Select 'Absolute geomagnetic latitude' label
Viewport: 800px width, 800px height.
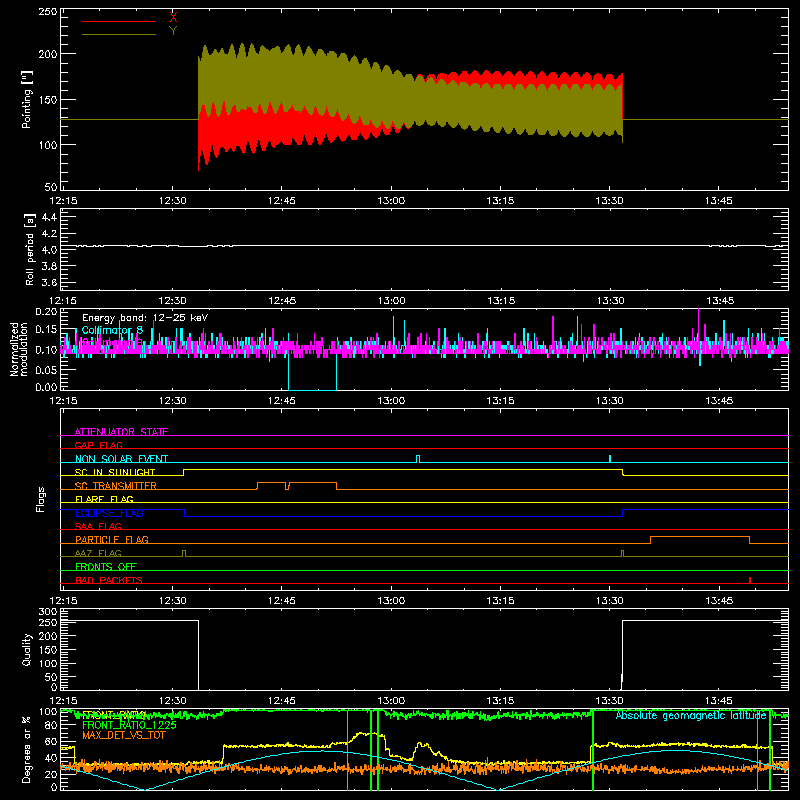tap(691, 716)
